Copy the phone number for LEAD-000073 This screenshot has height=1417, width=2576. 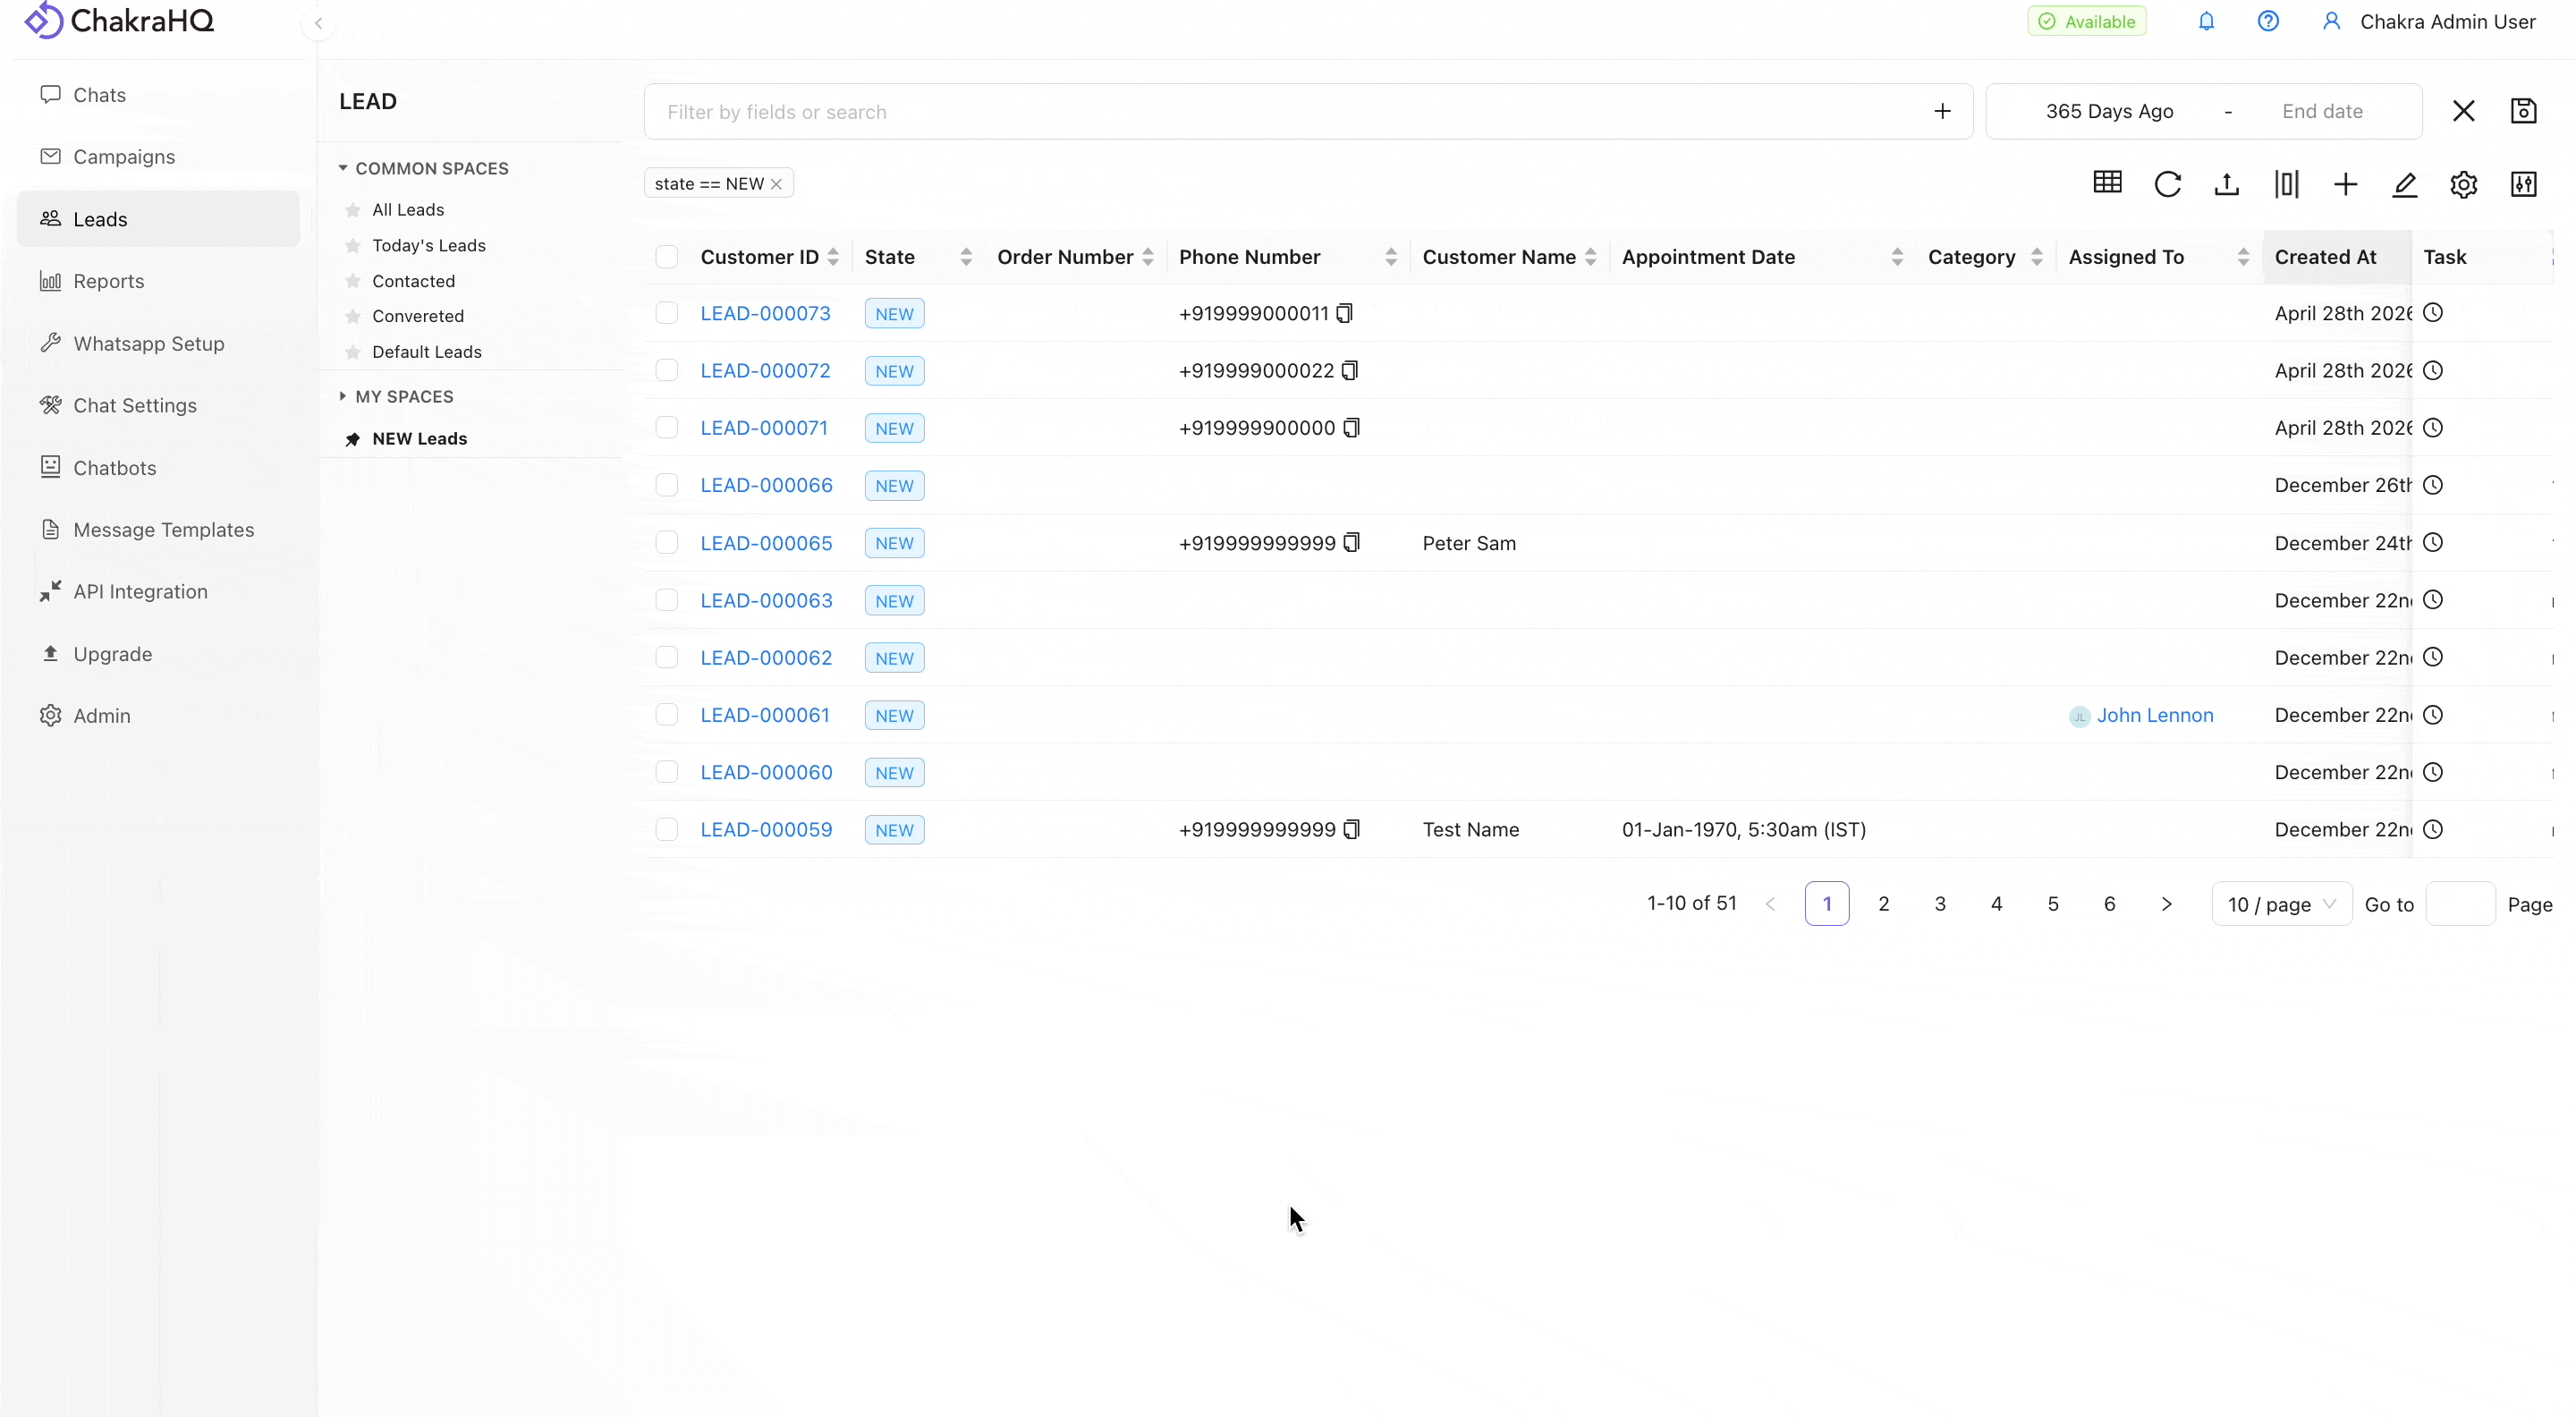pos(1345,314)
